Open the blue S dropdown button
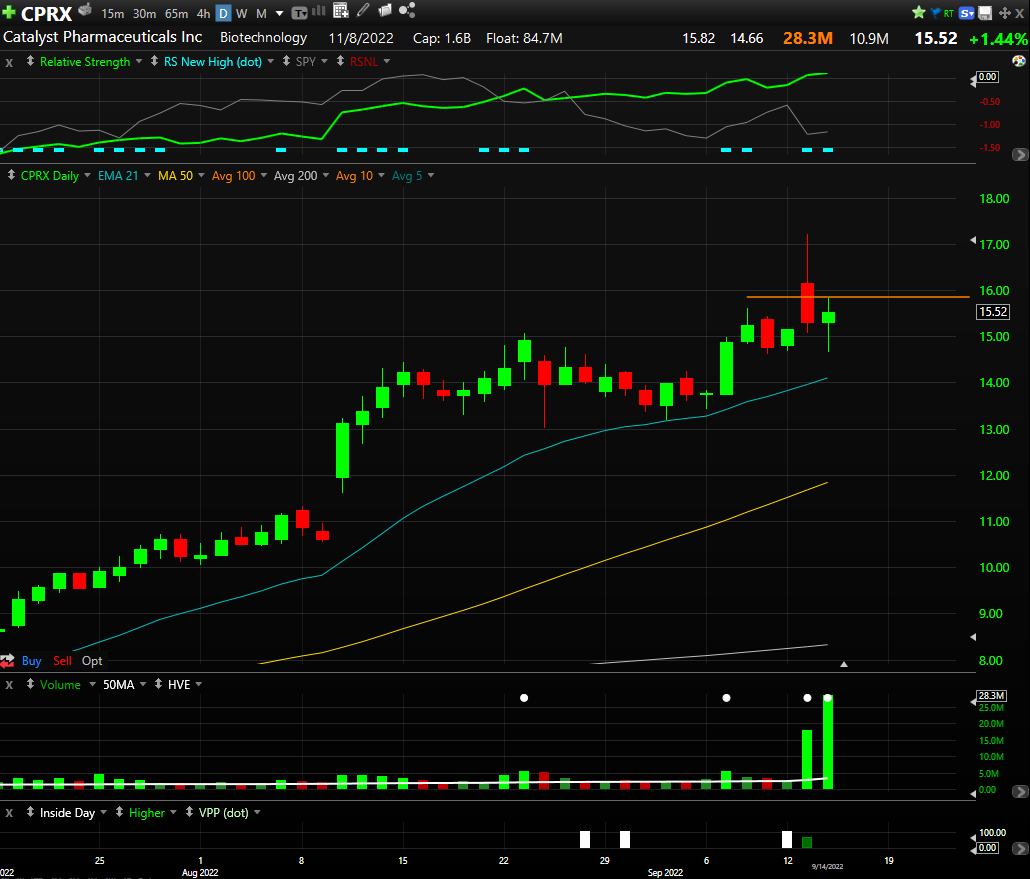This screenshot has height=879, width=1030. pos(966,13)
